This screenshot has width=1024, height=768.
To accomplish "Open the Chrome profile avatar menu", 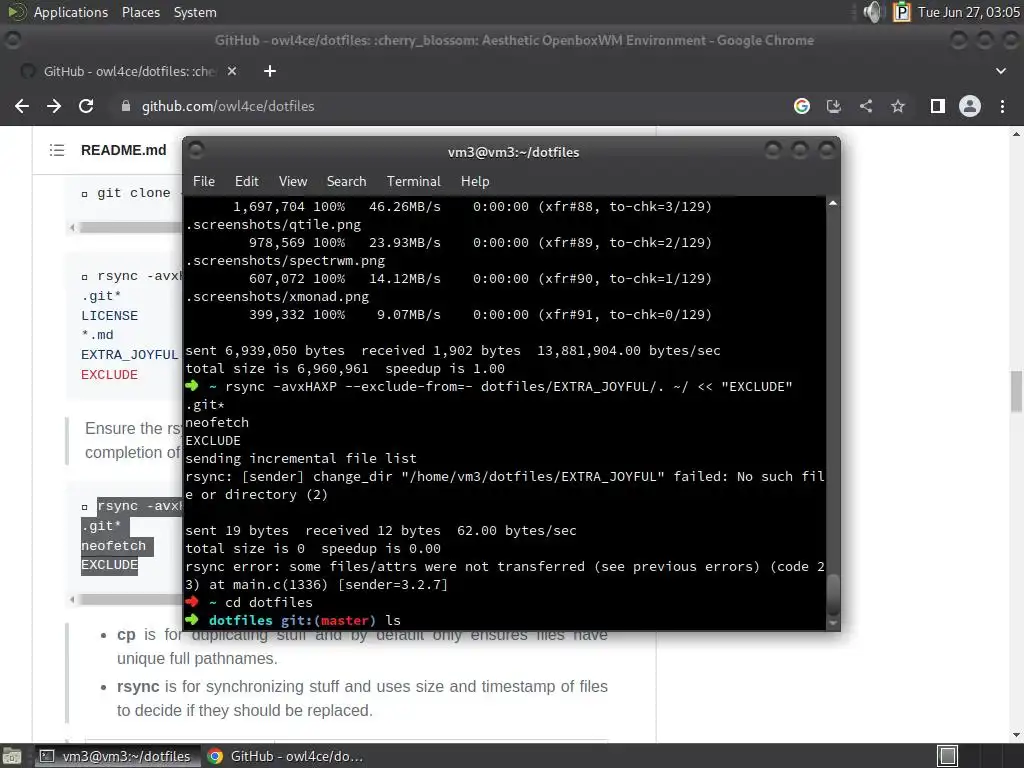I will click(x=970, y=106).
